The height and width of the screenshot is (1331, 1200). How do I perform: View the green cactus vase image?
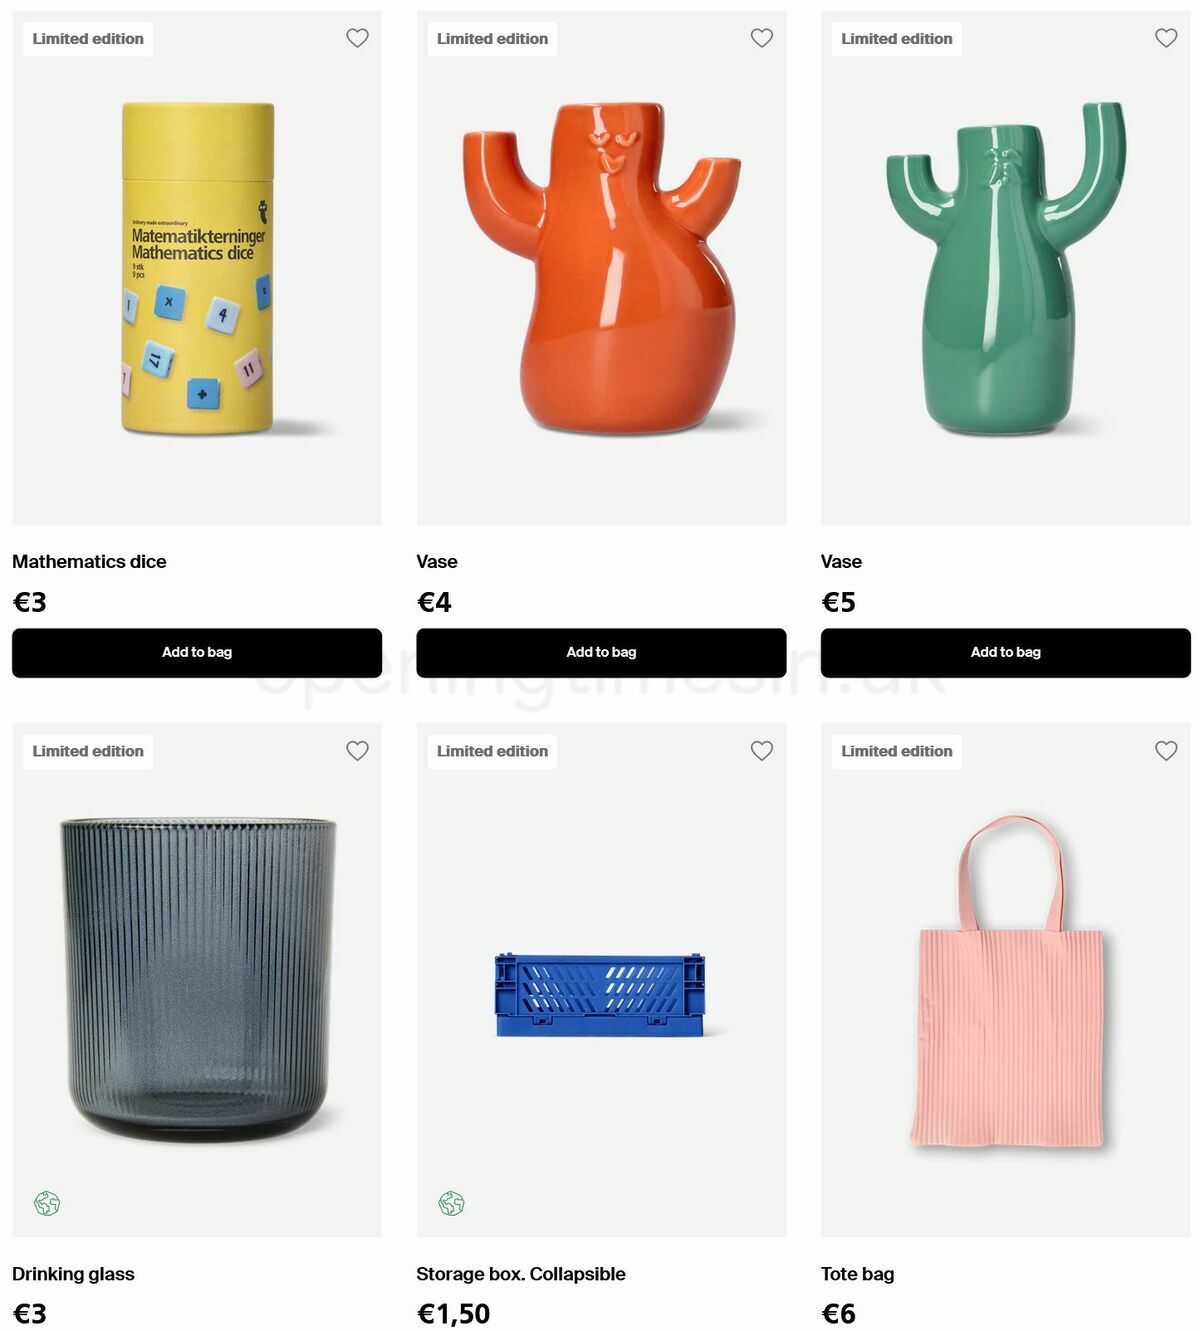1006,268
